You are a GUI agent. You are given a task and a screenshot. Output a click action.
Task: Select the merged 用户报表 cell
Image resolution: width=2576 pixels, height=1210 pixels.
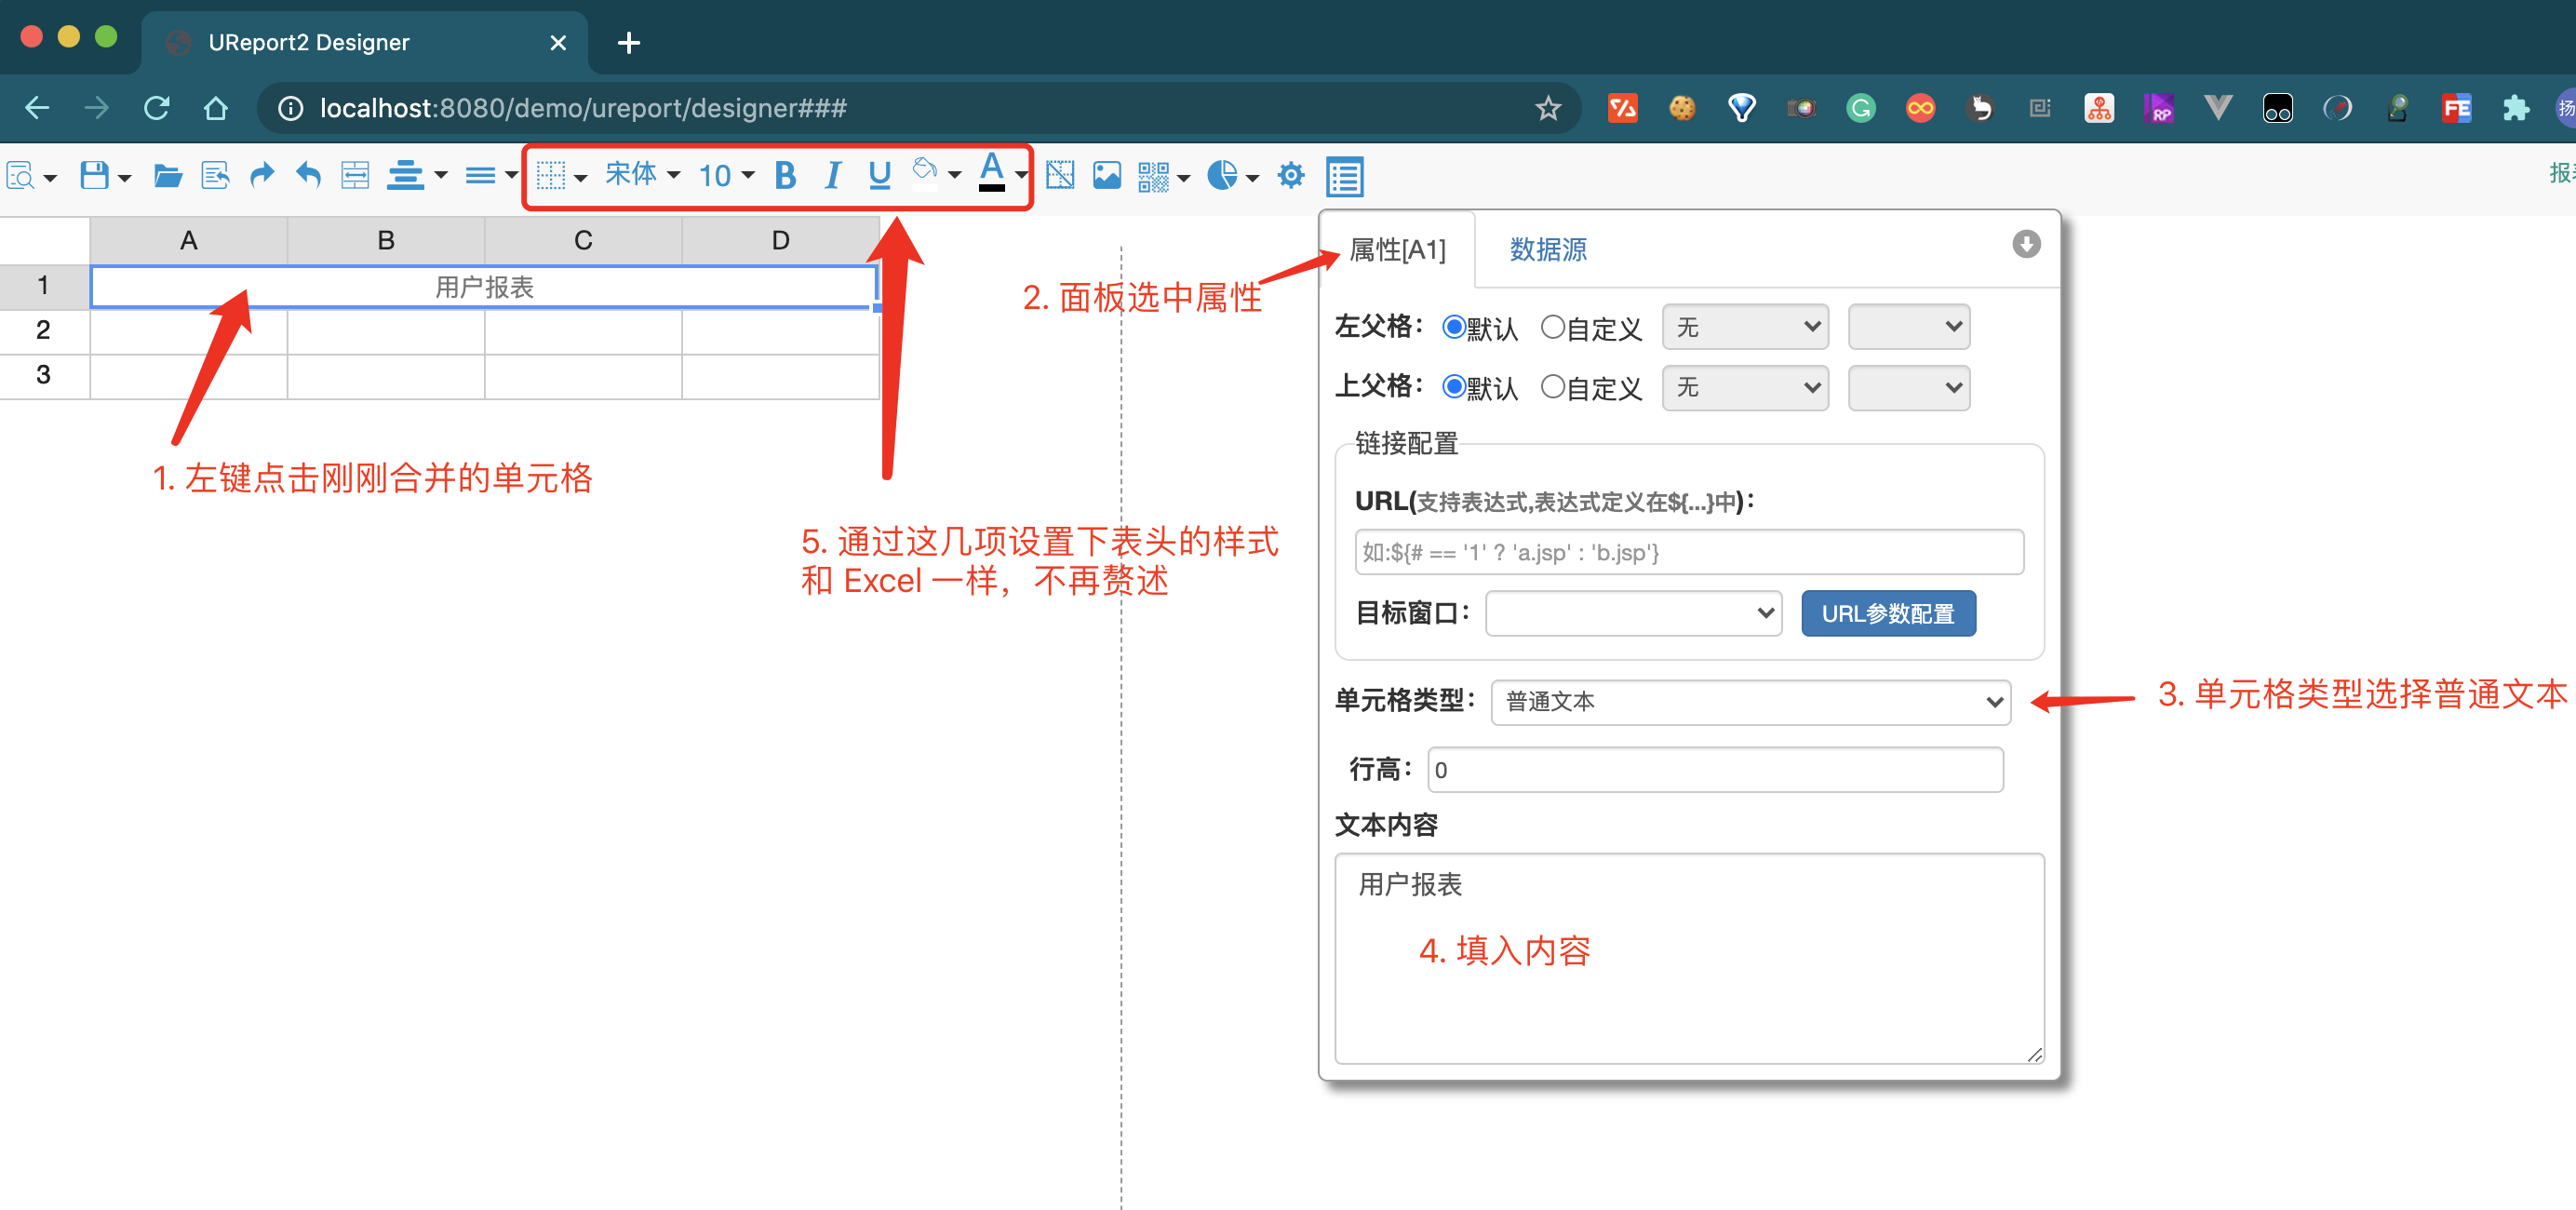click(484, 287)
